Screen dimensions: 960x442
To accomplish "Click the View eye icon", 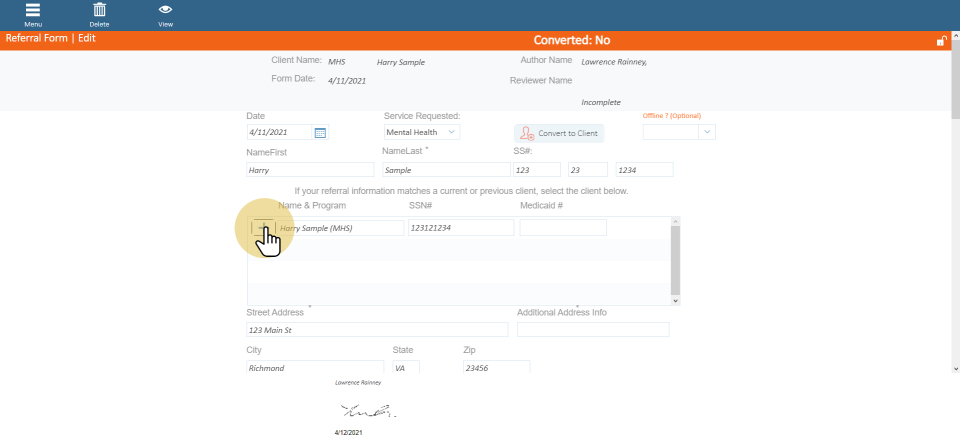I will point(165,10).
